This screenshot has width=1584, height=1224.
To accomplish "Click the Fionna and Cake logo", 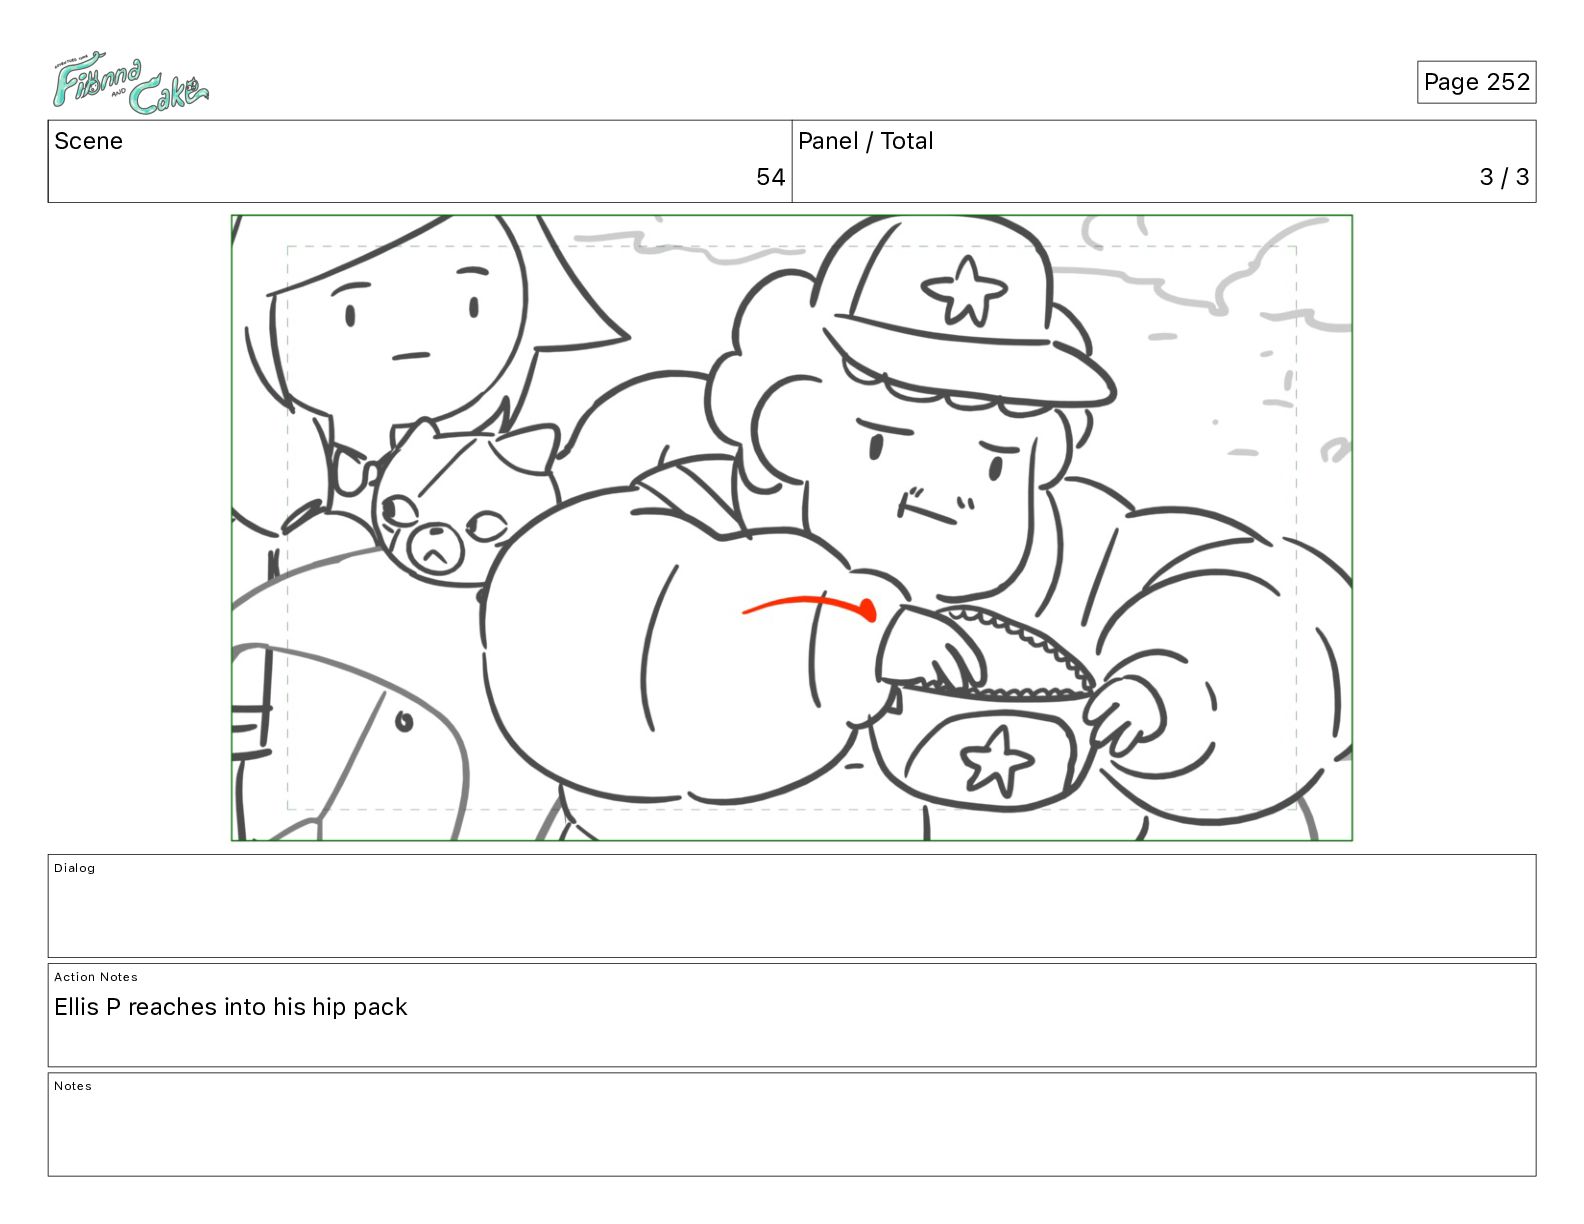I will click(x=130, y=84).
